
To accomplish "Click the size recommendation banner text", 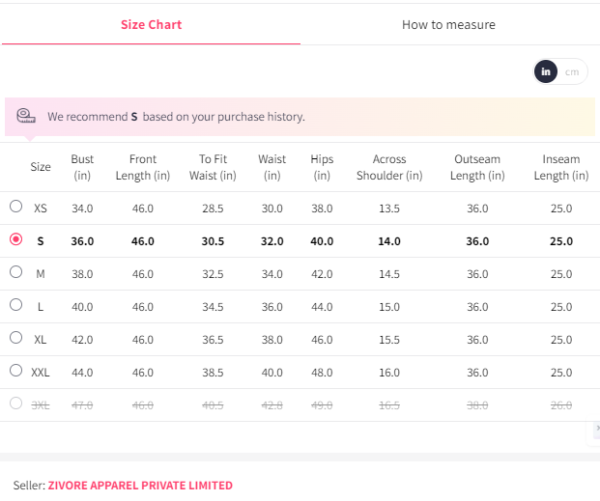I will click(x=175, y=117).
